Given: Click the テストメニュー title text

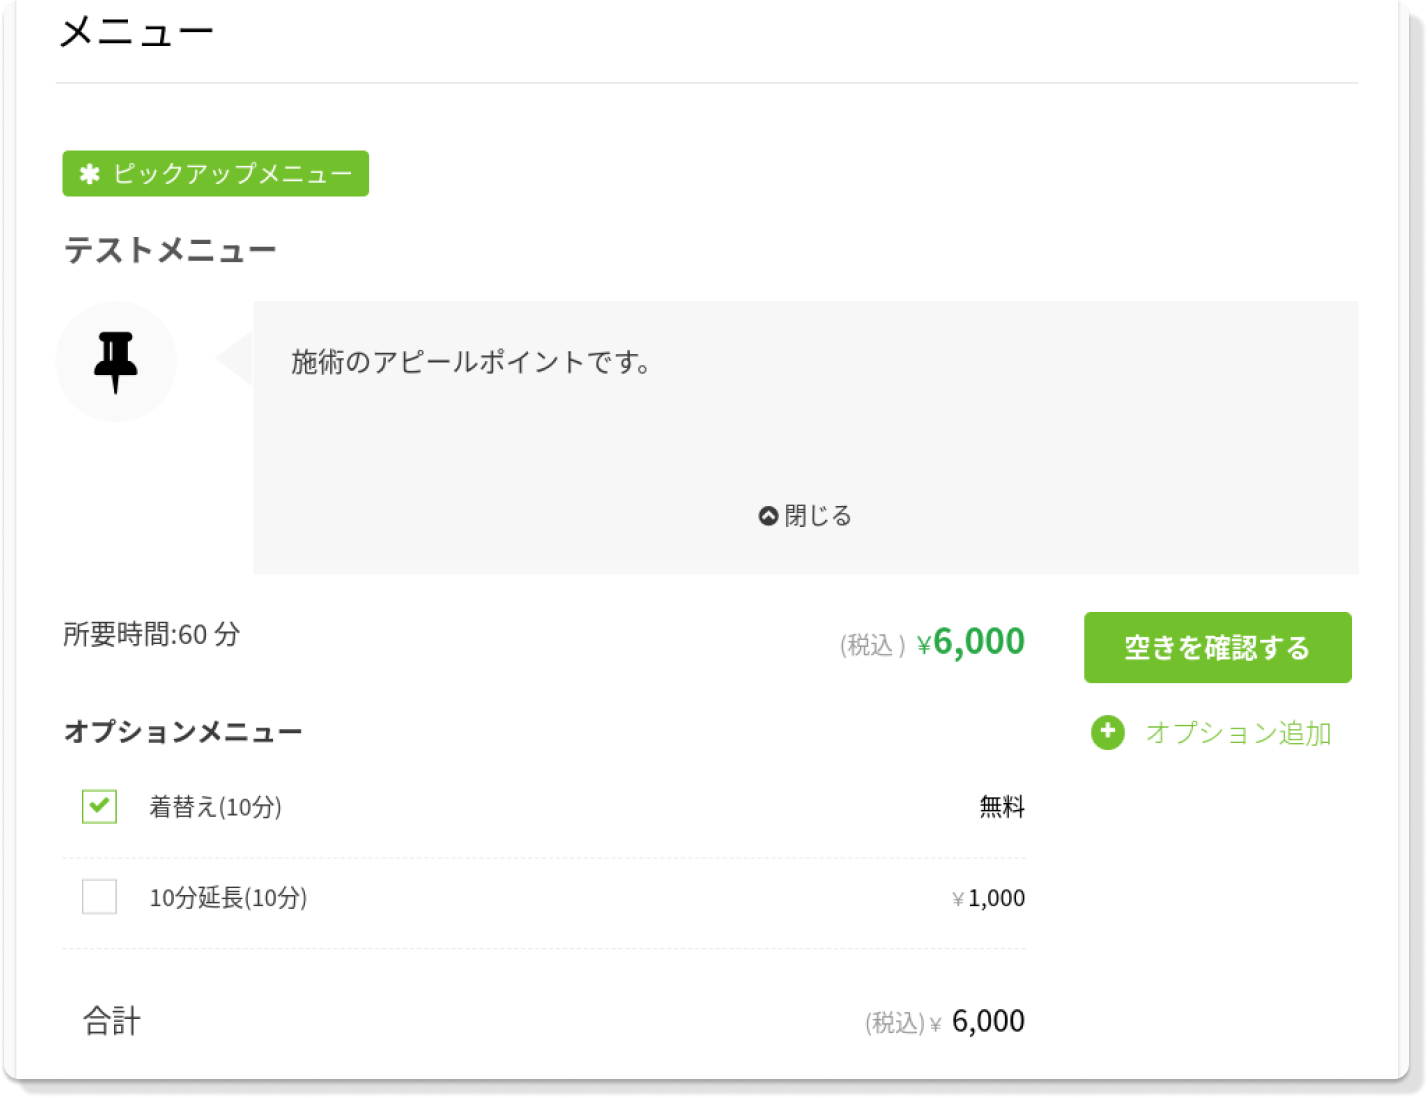Looking at the screenshot, I should coord(170,248).
